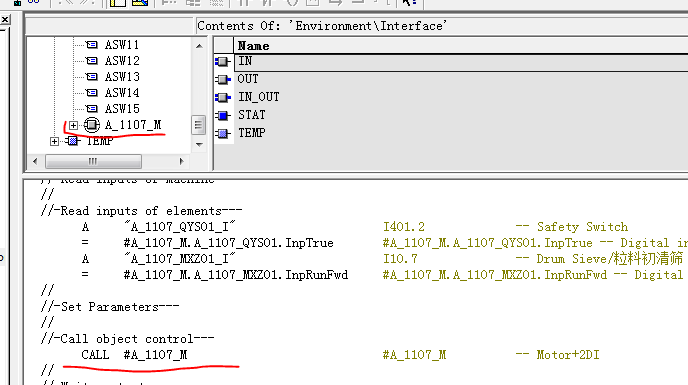Click the horizontal scroll left arrow
This screenshot has height=385, width=688.
coord(35,162)
